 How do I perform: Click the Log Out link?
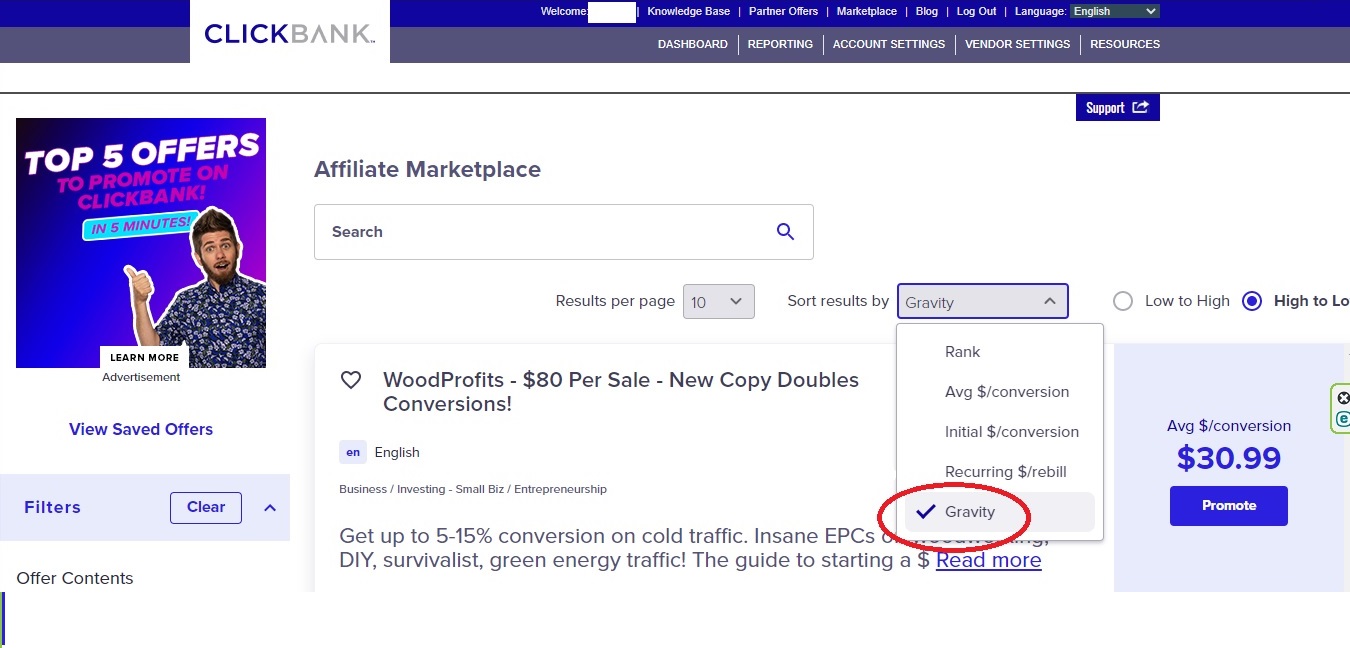[977, 12]
